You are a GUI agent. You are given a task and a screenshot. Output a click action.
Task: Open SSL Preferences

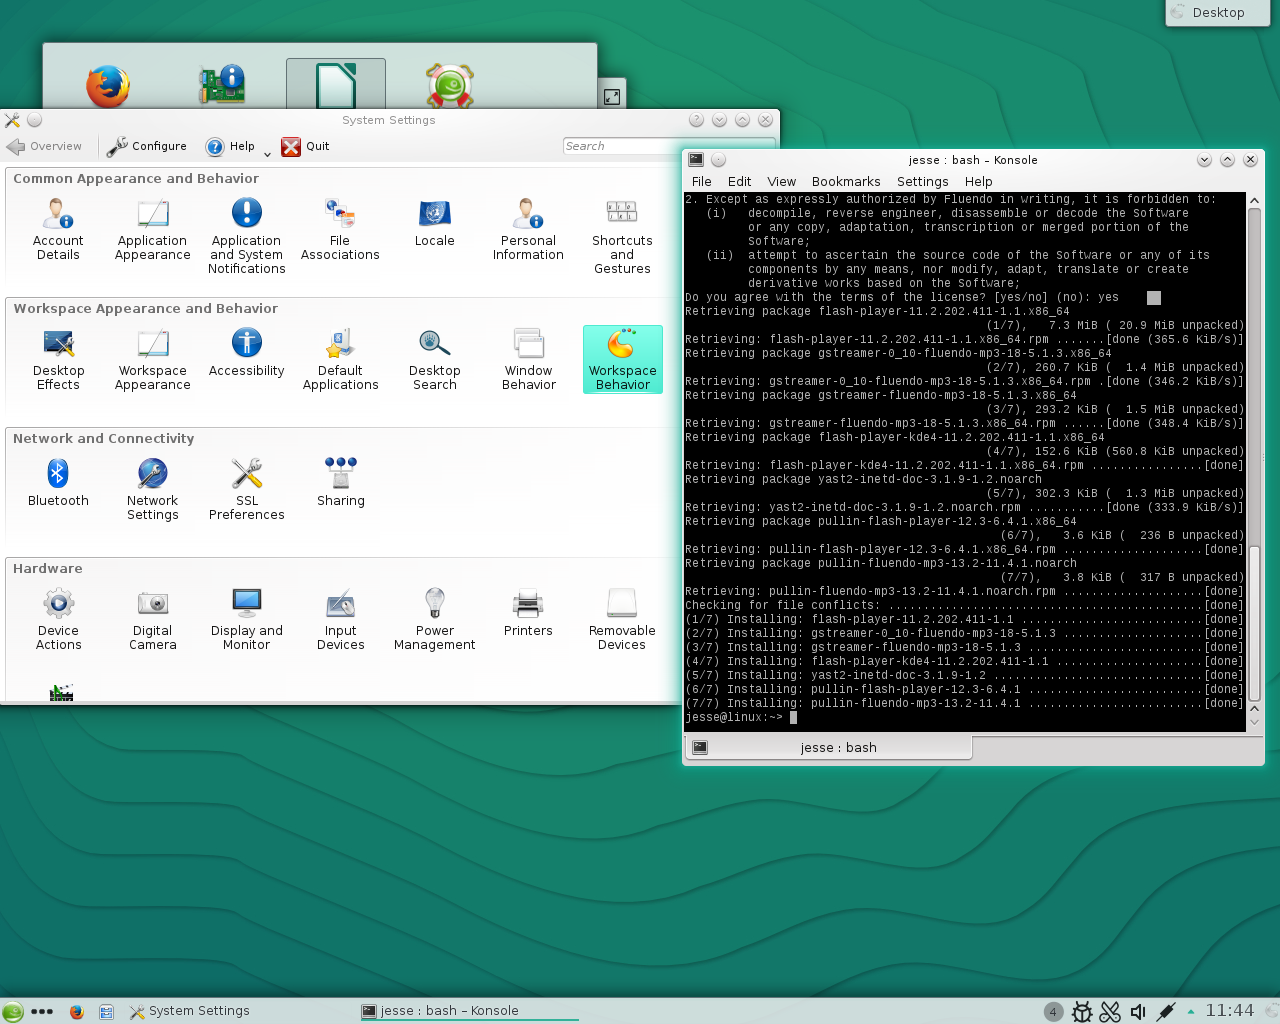(x=247, y=489)
